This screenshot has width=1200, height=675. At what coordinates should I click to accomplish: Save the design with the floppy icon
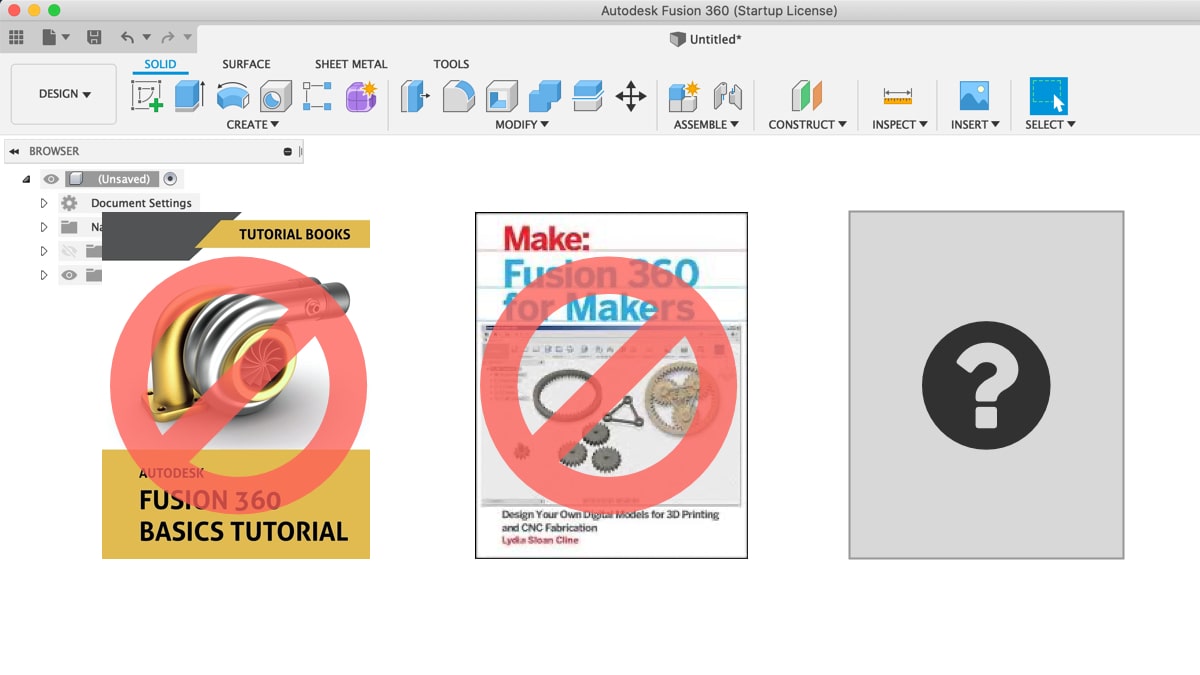pyautogui.click(x=94, y=37)
